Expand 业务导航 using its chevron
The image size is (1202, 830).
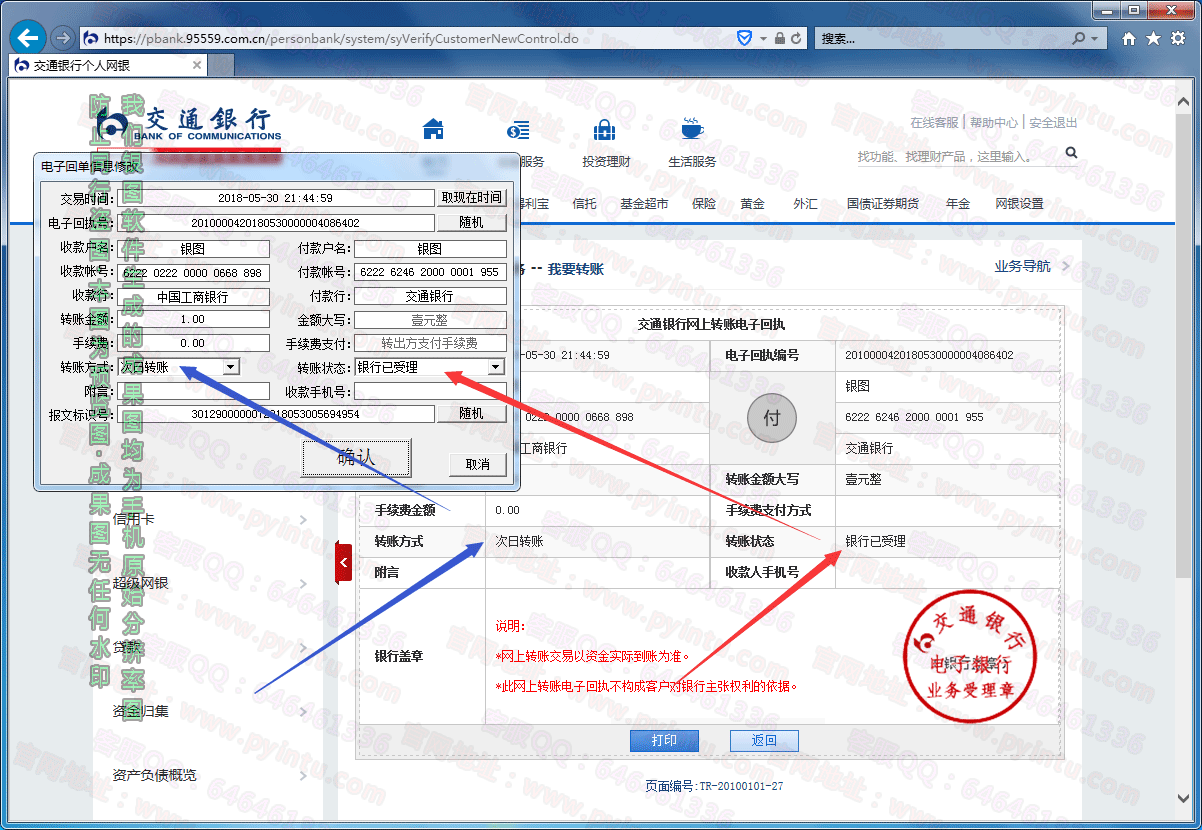(x=1066, y=267)
